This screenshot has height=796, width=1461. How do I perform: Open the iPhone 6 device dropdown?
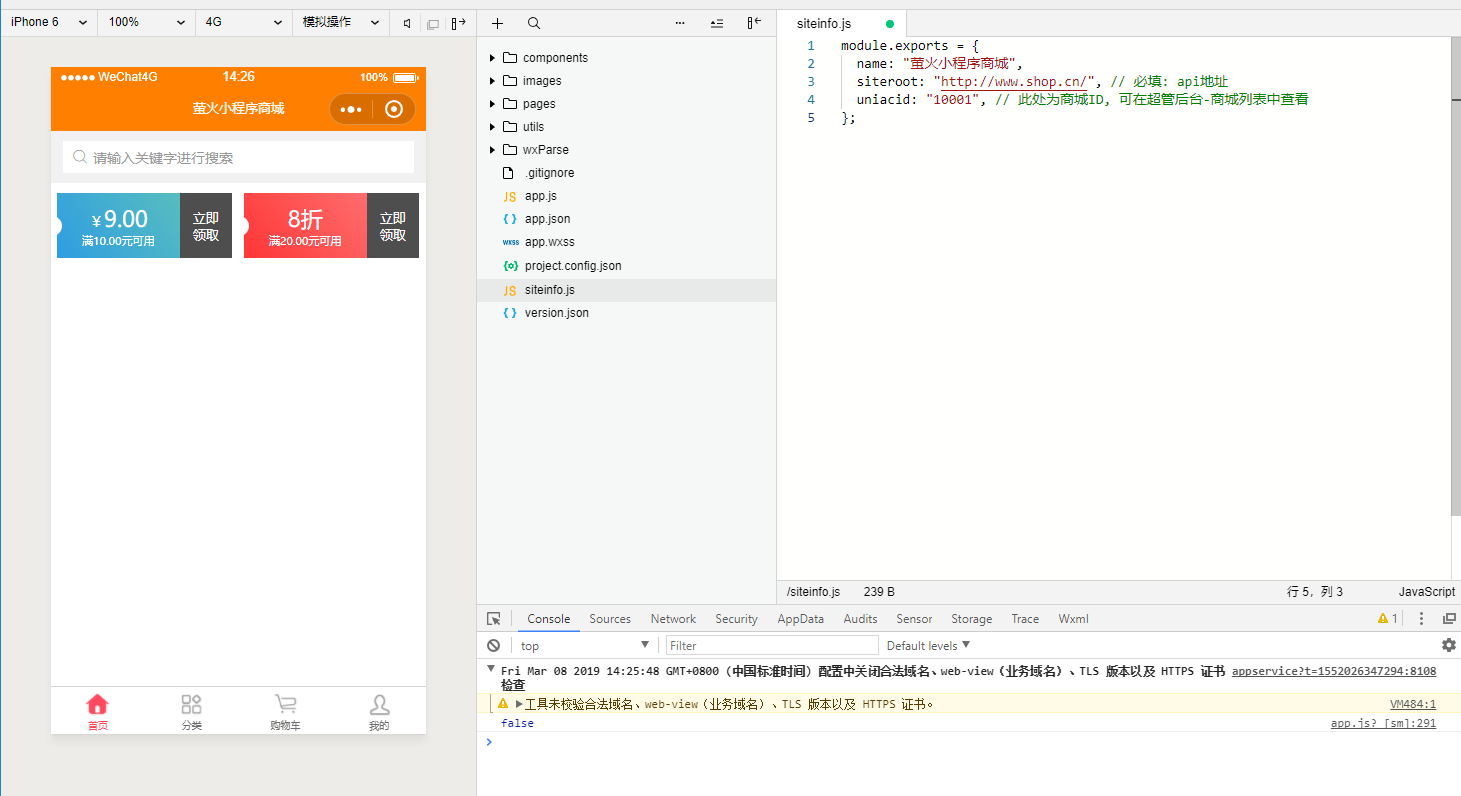[x=48, y=22]
